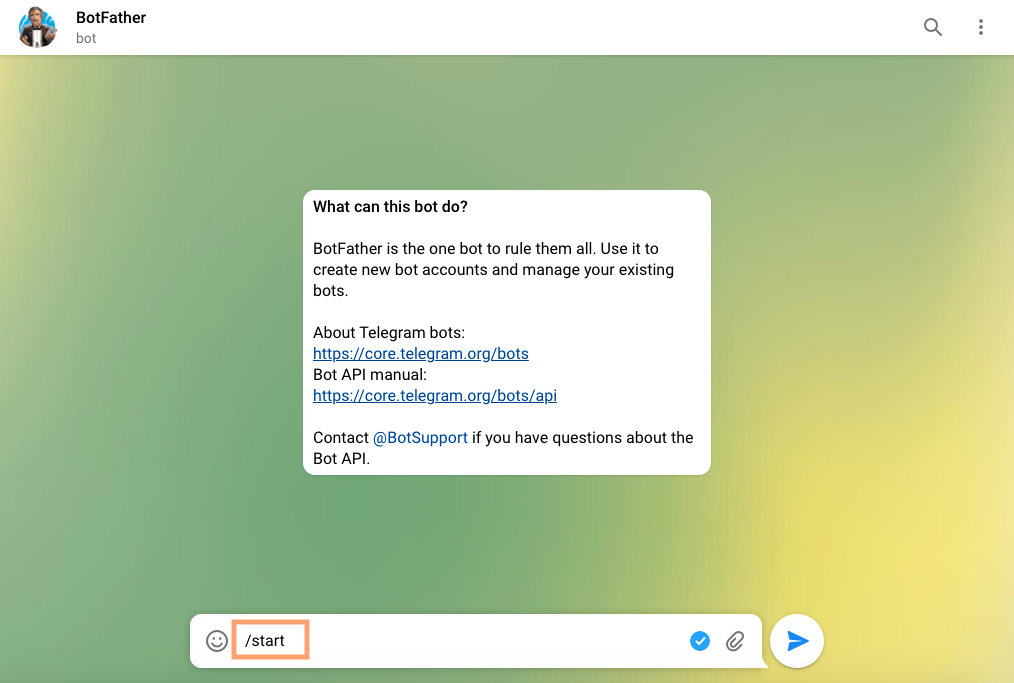Click the BotFather description paragraph

pyautogui.click(x=493, y=270)
